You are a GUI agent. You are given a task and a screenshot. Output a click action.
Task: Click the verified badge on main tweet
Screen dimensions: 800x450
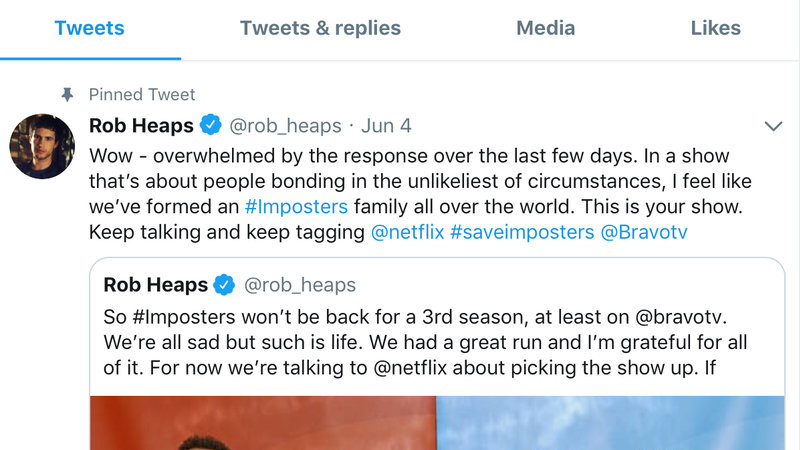(210, 126)
